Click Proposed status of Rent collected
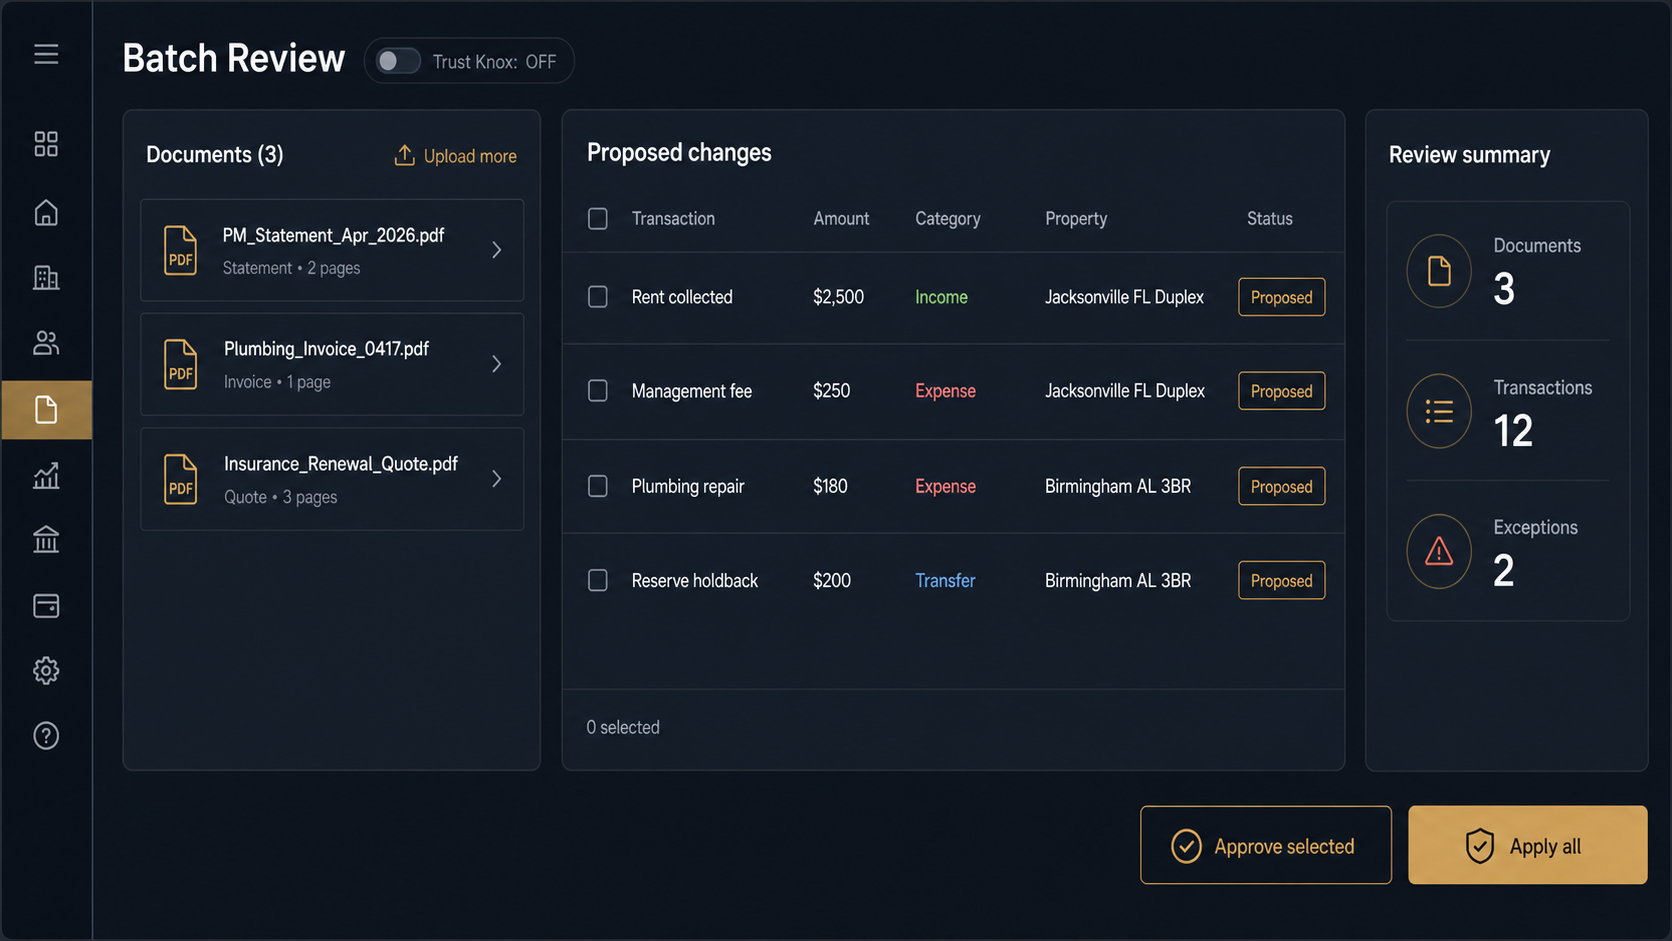 click(x=1282, y=297)
